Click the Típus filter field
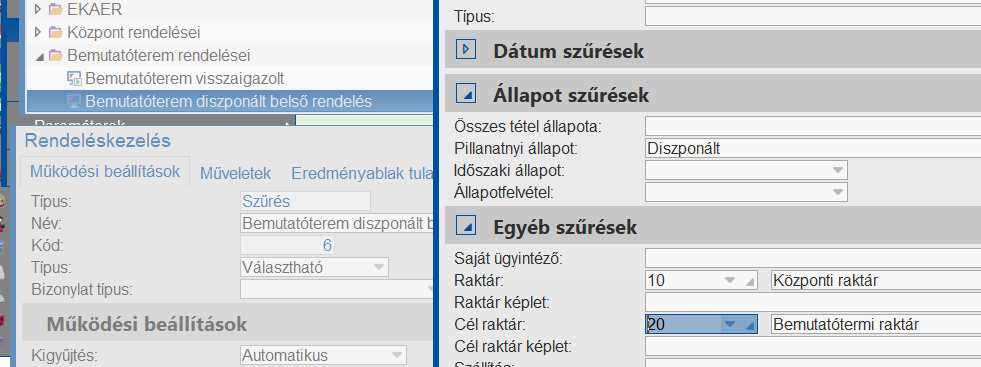The image size is (981, 367). pyautogui.click(x=813, y=16)
